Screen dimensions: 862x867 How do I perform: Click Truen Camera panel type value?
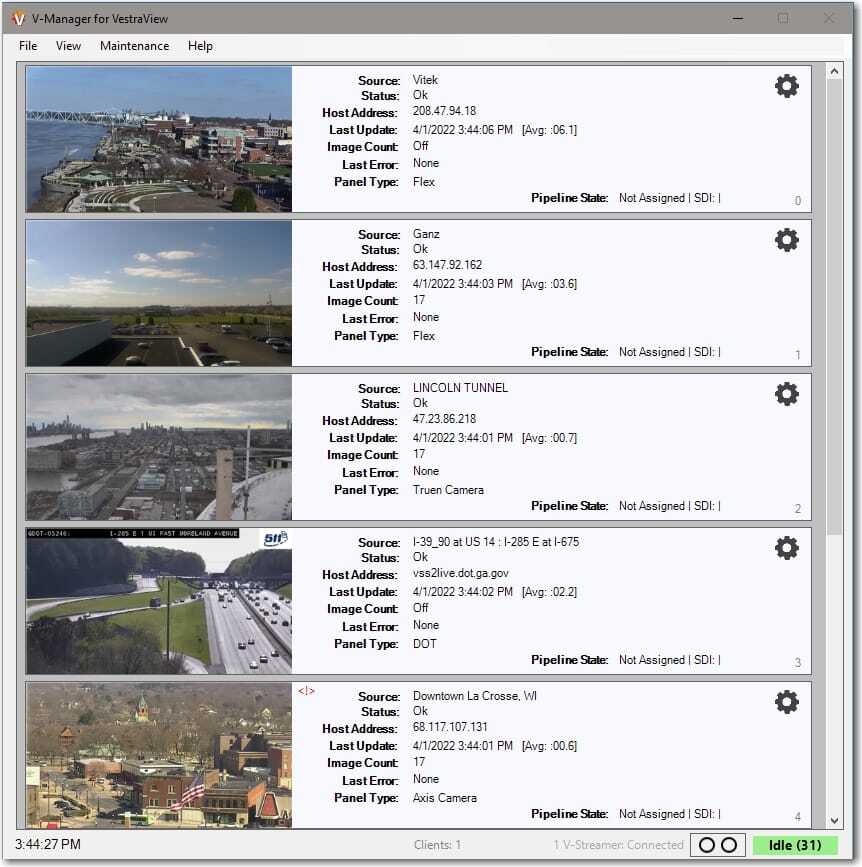tap(448, 490)
